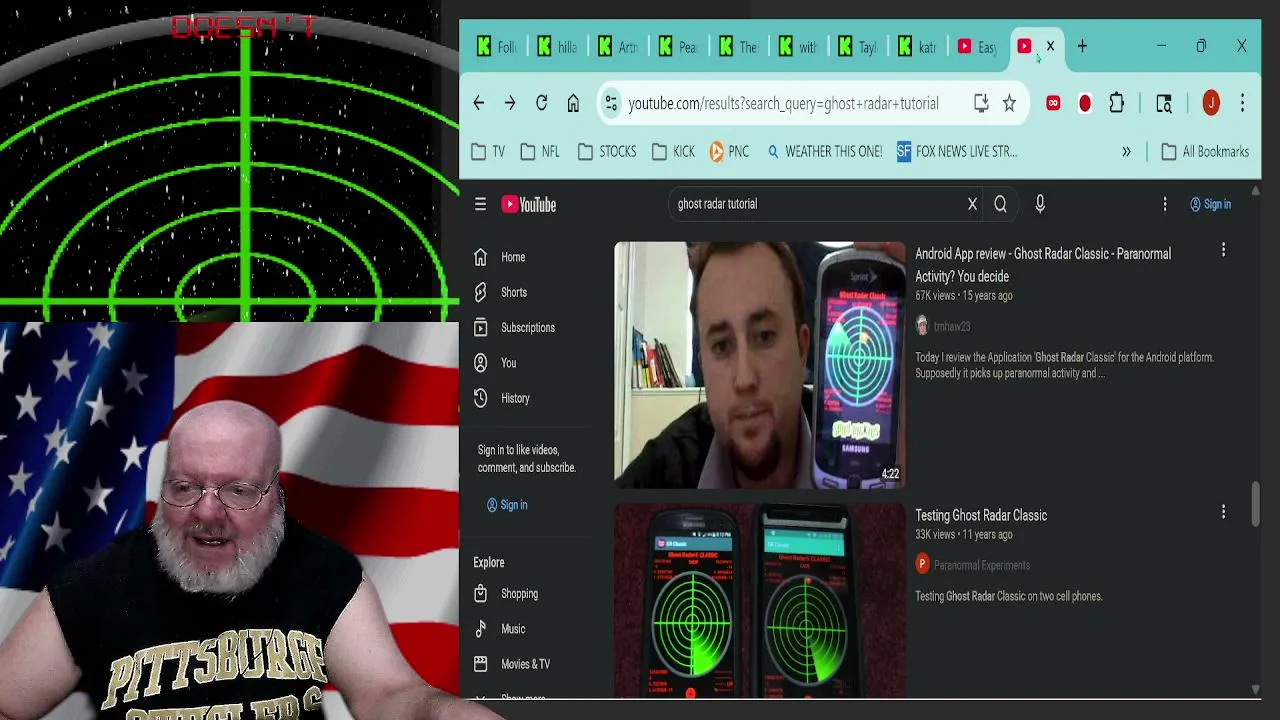This screenshot has width=1280, height=720.
Task: Open the Extensions puzzle menu
Action: pos(1117,103)
